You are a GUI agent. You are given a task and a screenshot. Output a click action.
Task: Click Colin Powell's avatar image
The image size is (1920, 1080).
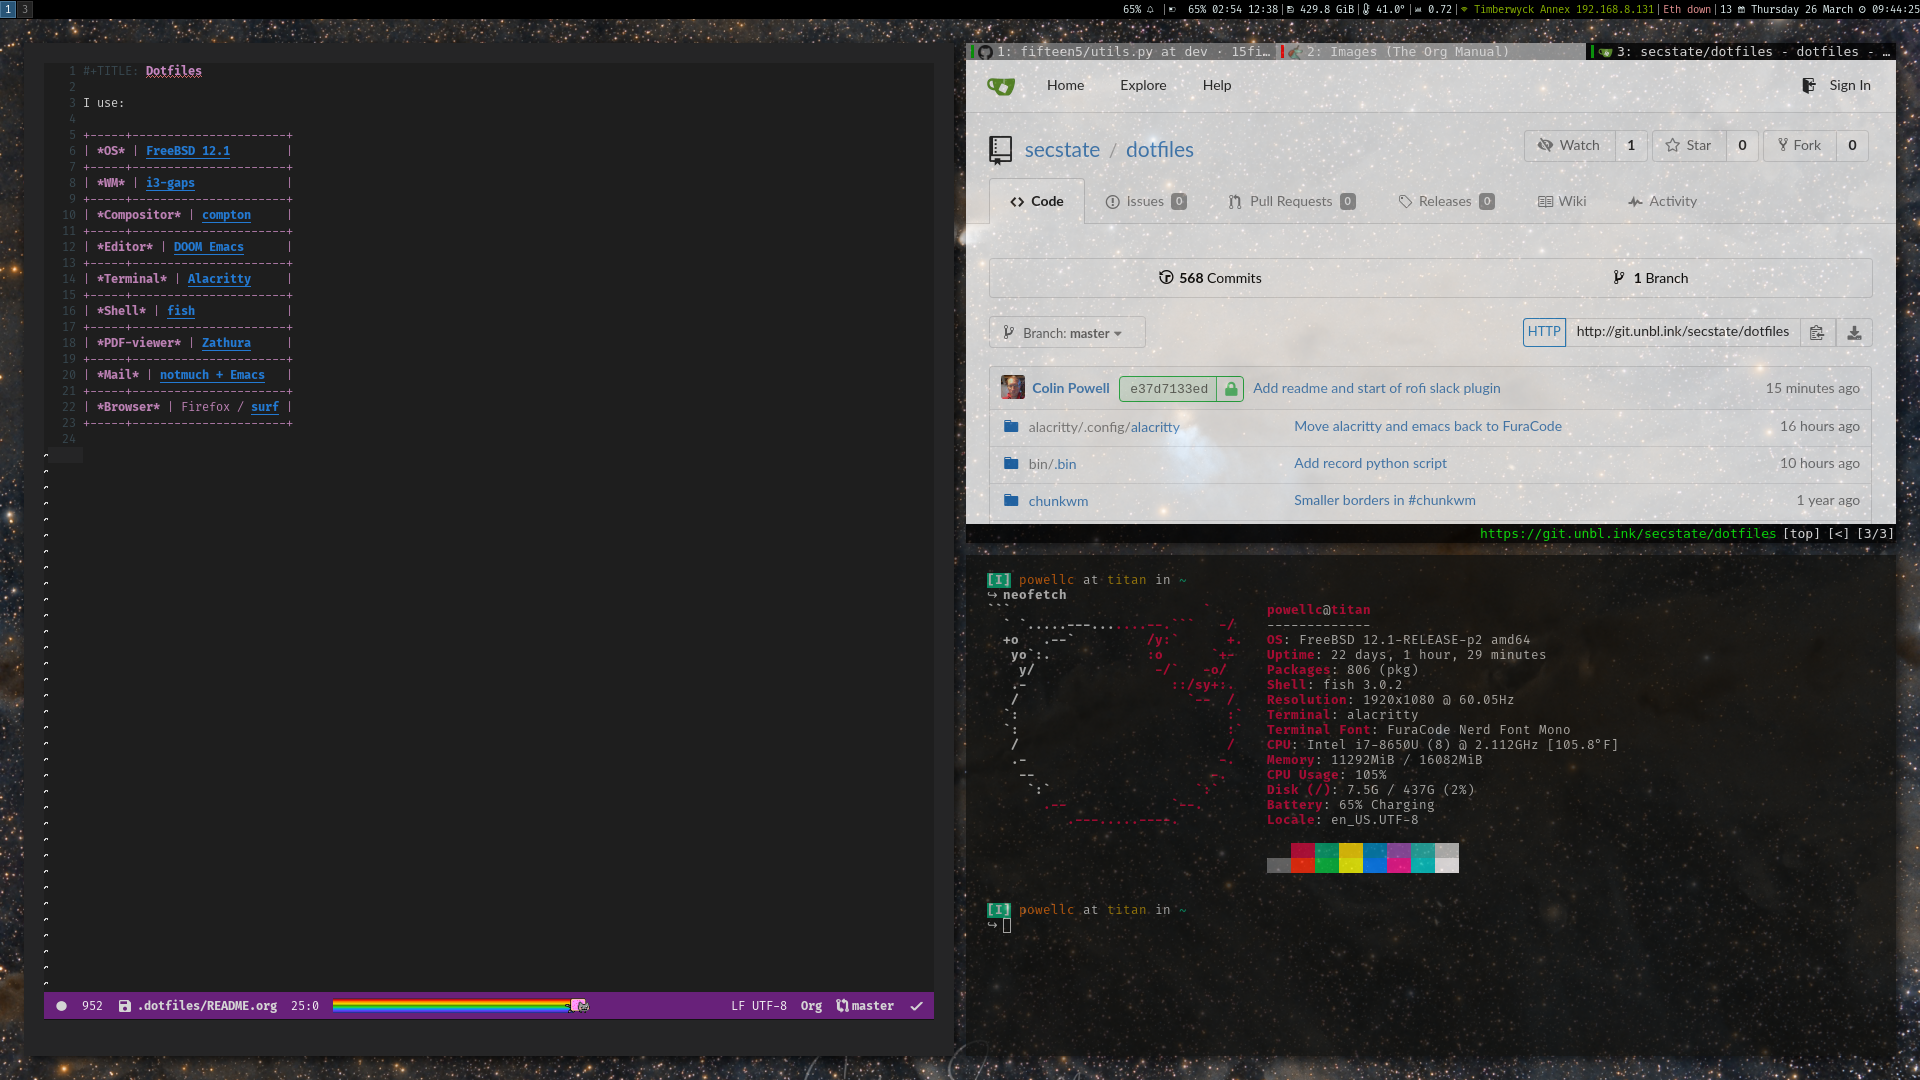tap(1012, 388)
